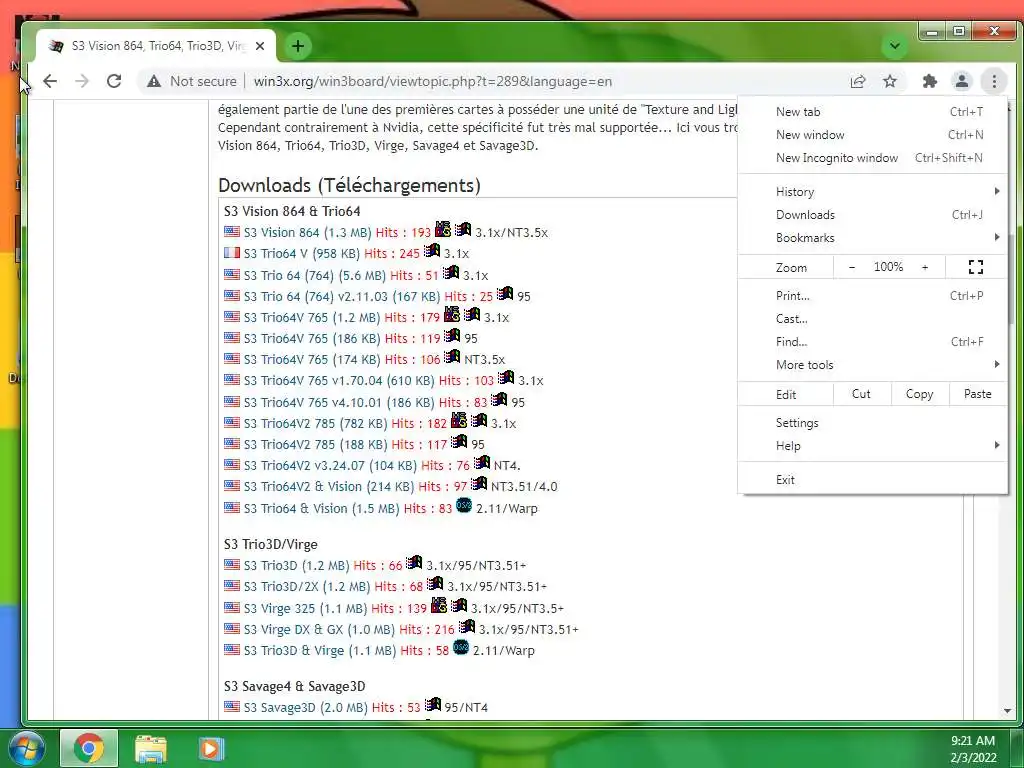Image resolution: width=1024 pixels, height=768 pixels.
Task: Click Cut in the Edit row
Action: [861, 394]
